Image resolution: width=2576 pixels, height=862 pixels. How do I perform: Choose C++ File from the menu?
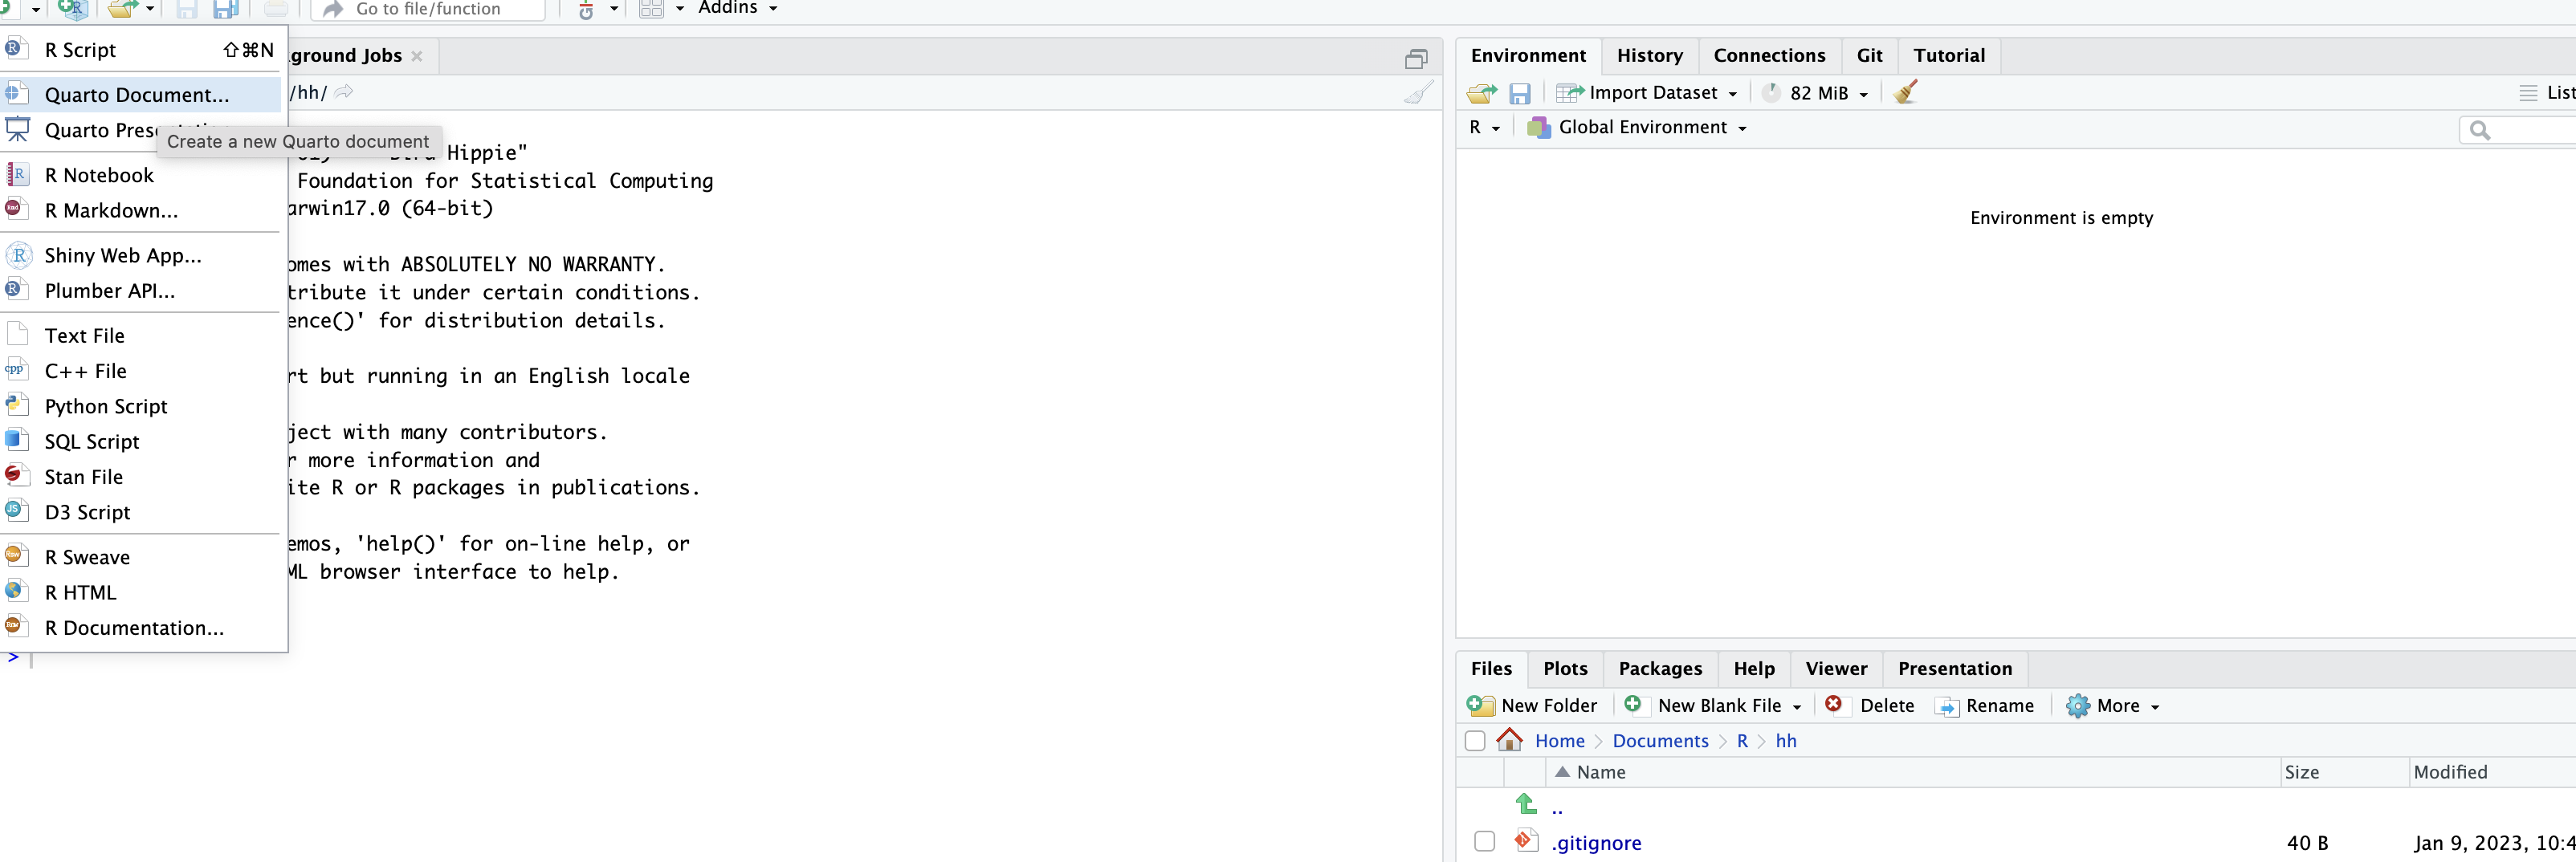point(141,371)
